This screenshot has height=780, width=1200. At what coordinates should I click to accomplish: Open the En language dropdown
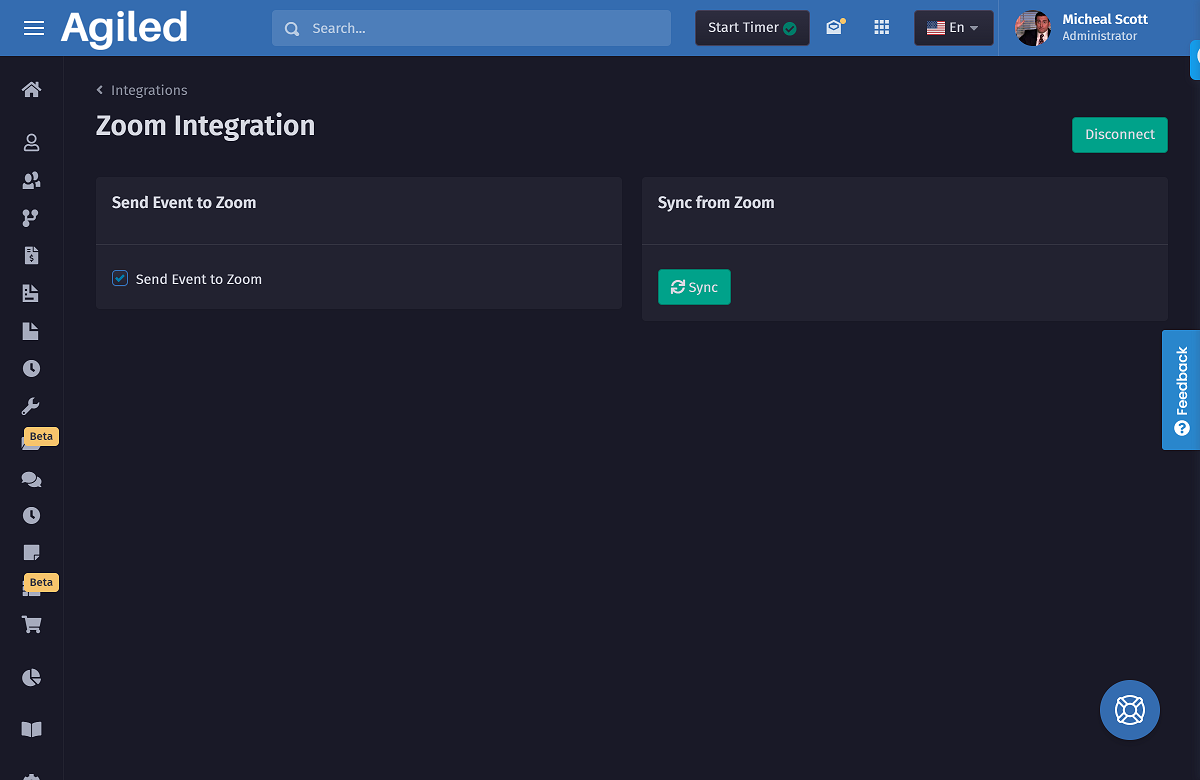[954, 28]
